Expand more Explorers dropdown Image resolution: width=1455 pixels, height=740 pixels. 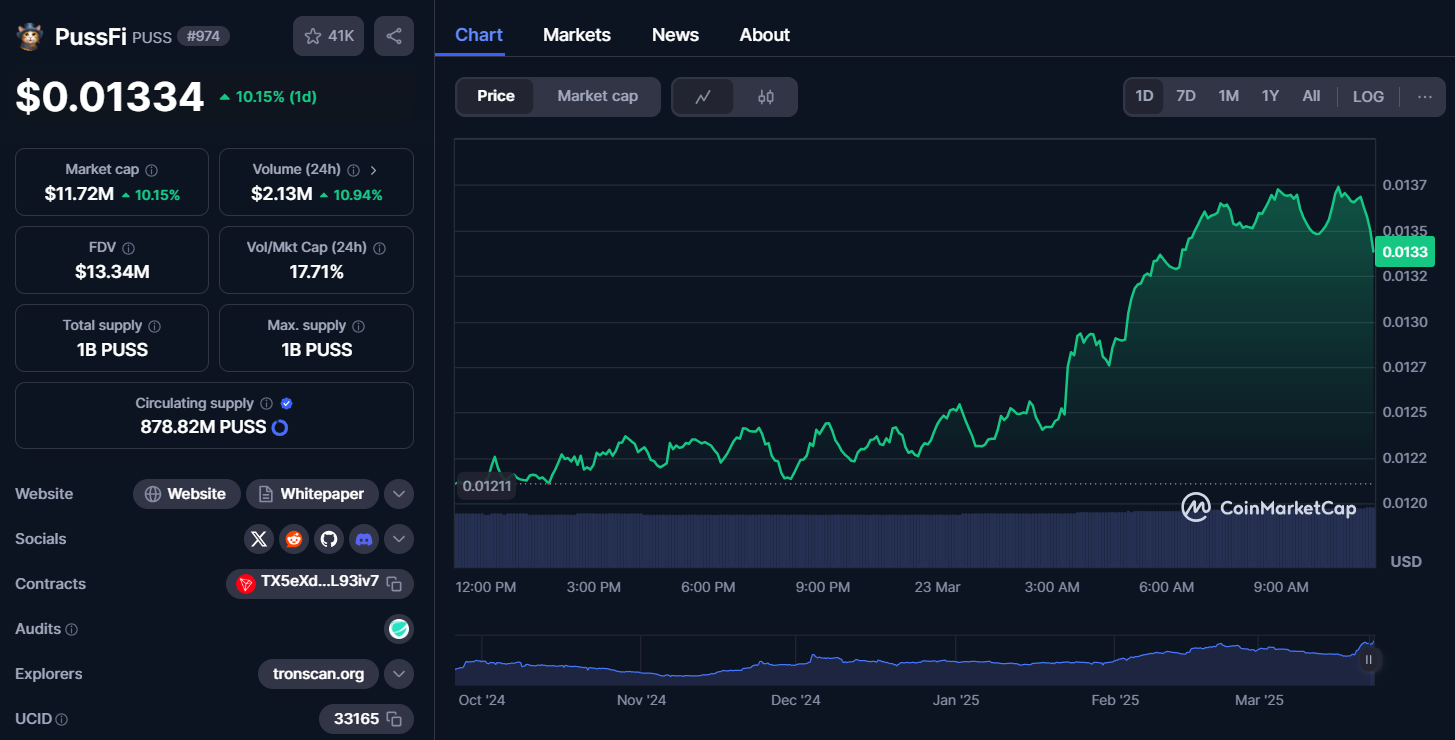[x=399, y=674]
